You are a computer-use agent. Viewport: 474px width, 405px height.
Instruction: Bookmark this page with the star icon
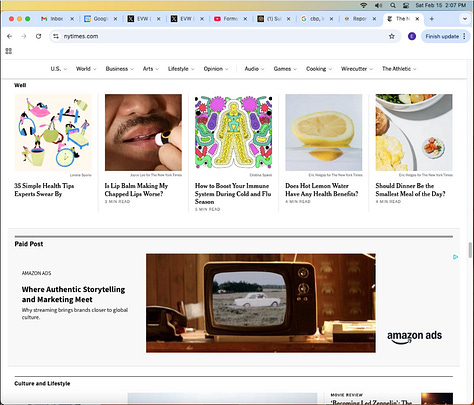coord(392,36)
